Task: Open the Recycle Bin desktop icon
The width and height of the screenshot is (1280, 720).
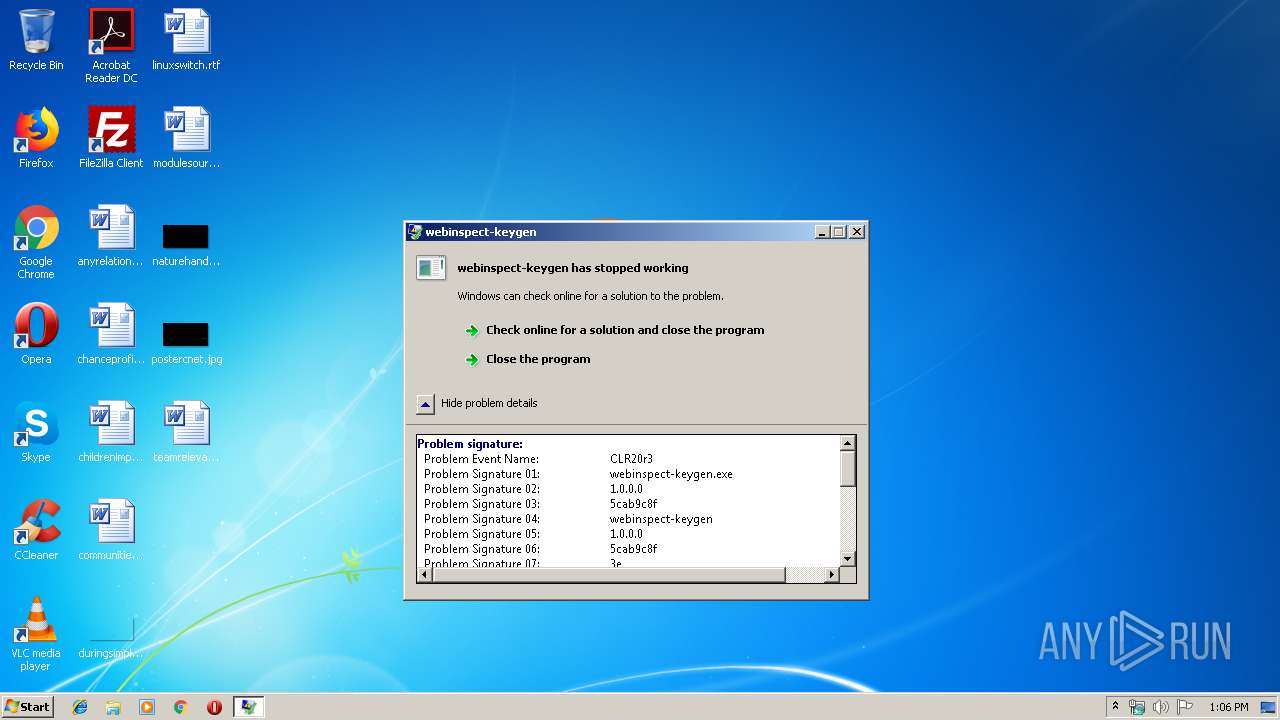Action: 36,40
